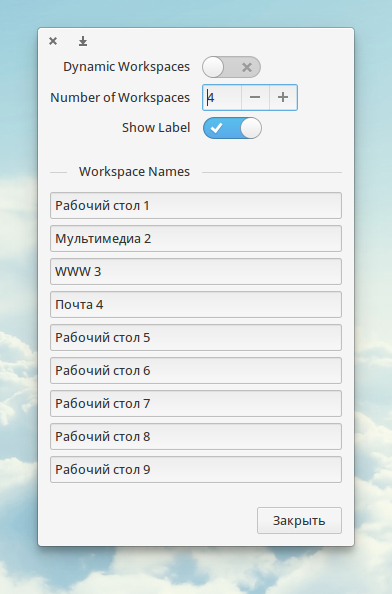The image size is (392, 594).
Task: Click the 'Number of Workspaces' label
Action: [x=120, y=97]
